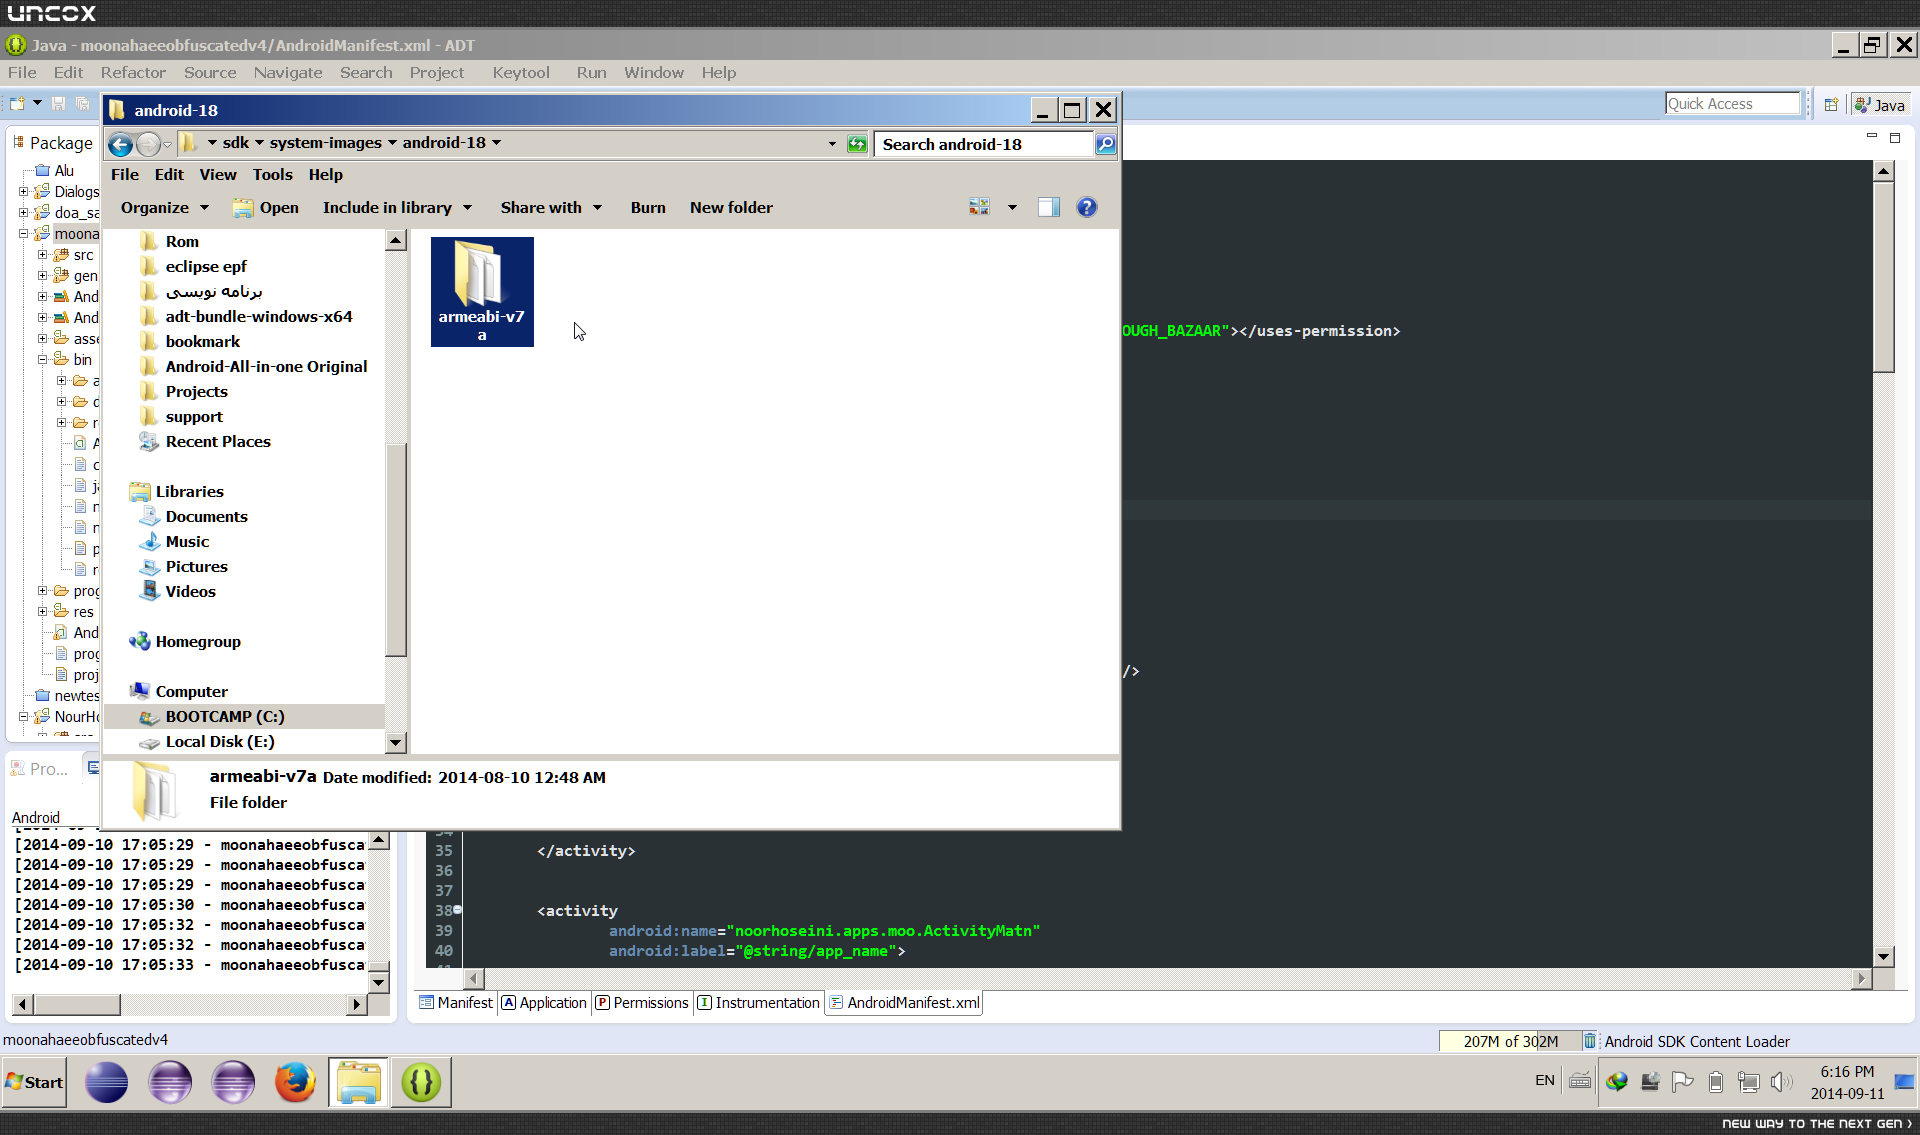Toggle fold marker at editor line 38
This screenshot has height=1135, width=1920.
coord(458,910)
